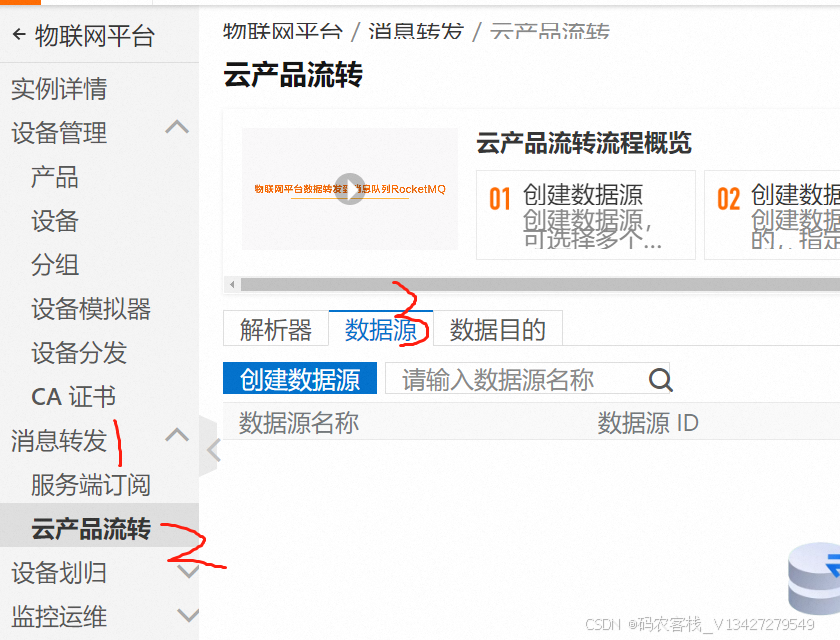The image size is (840, 640).
Task: Switch to the 解析器 tab
Action: 276,329
